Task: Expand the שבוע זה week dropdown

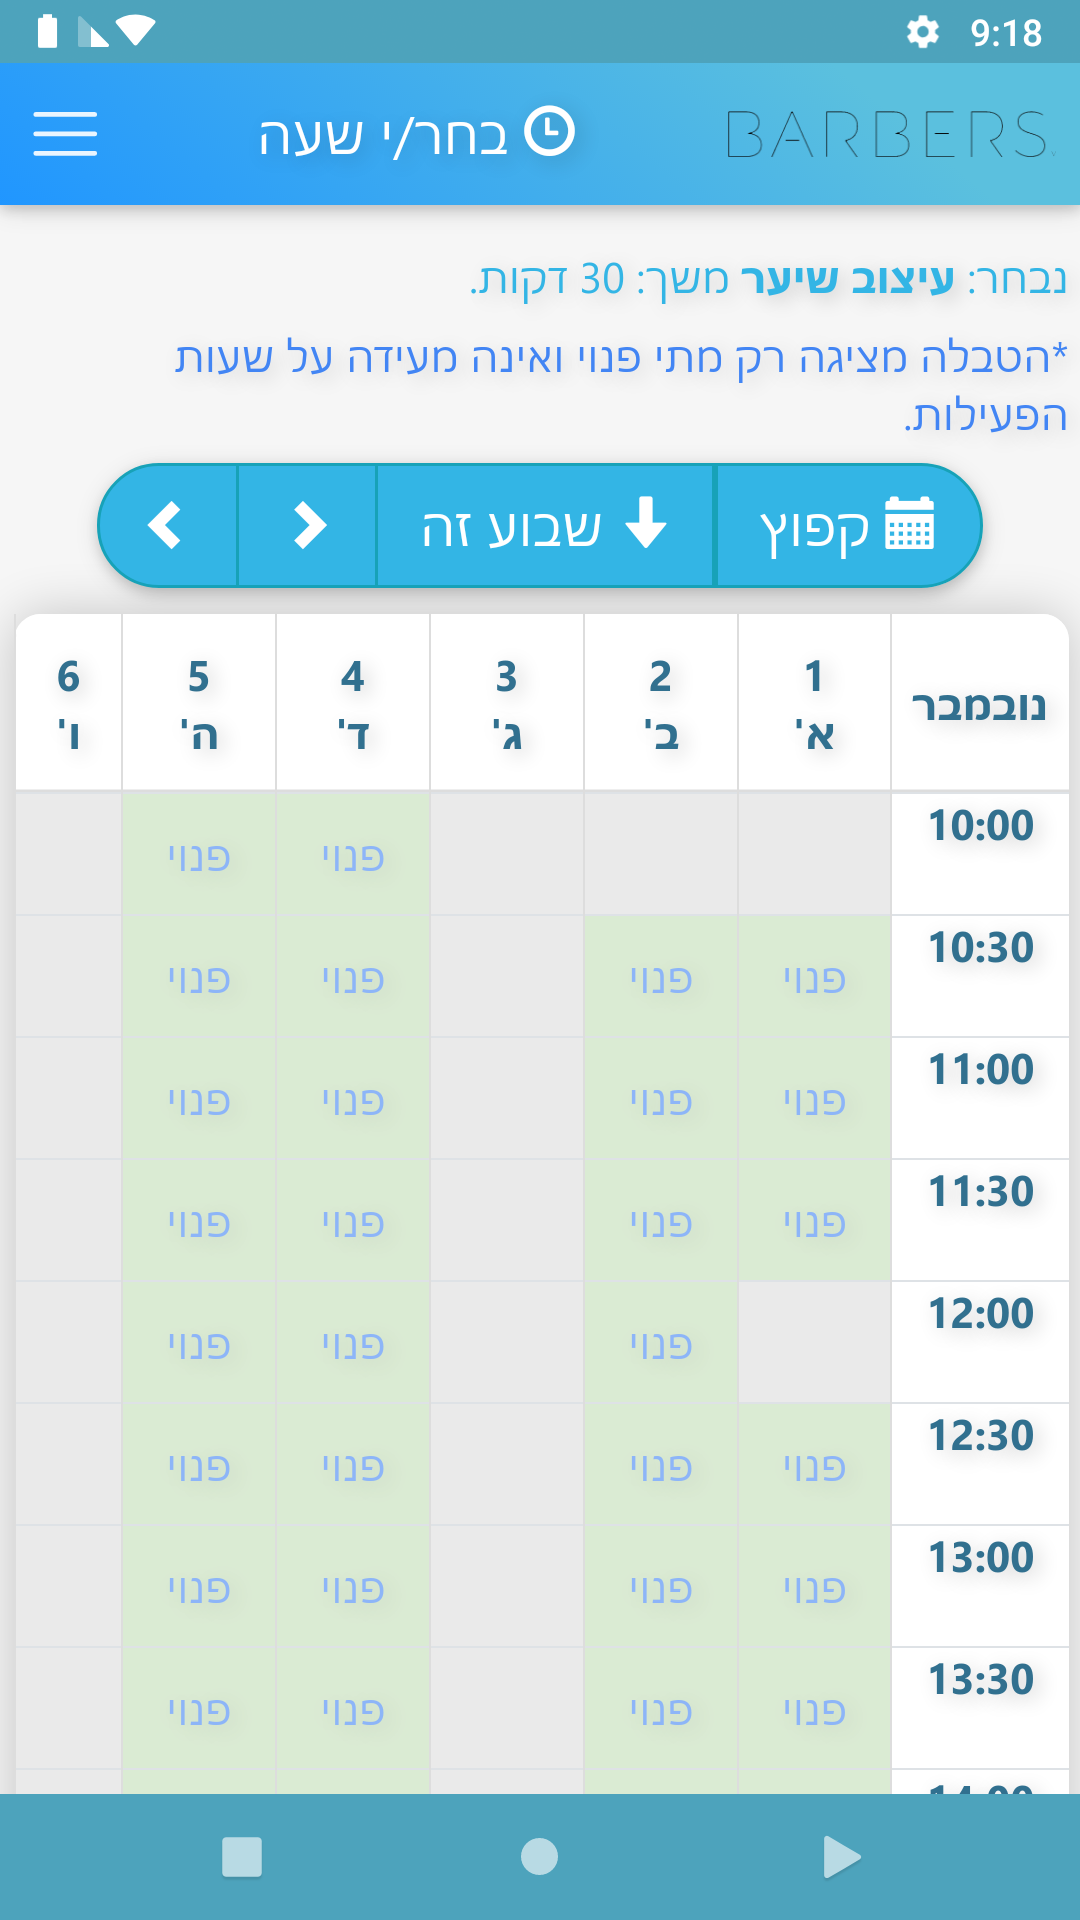Action: (x=545, y=525)
